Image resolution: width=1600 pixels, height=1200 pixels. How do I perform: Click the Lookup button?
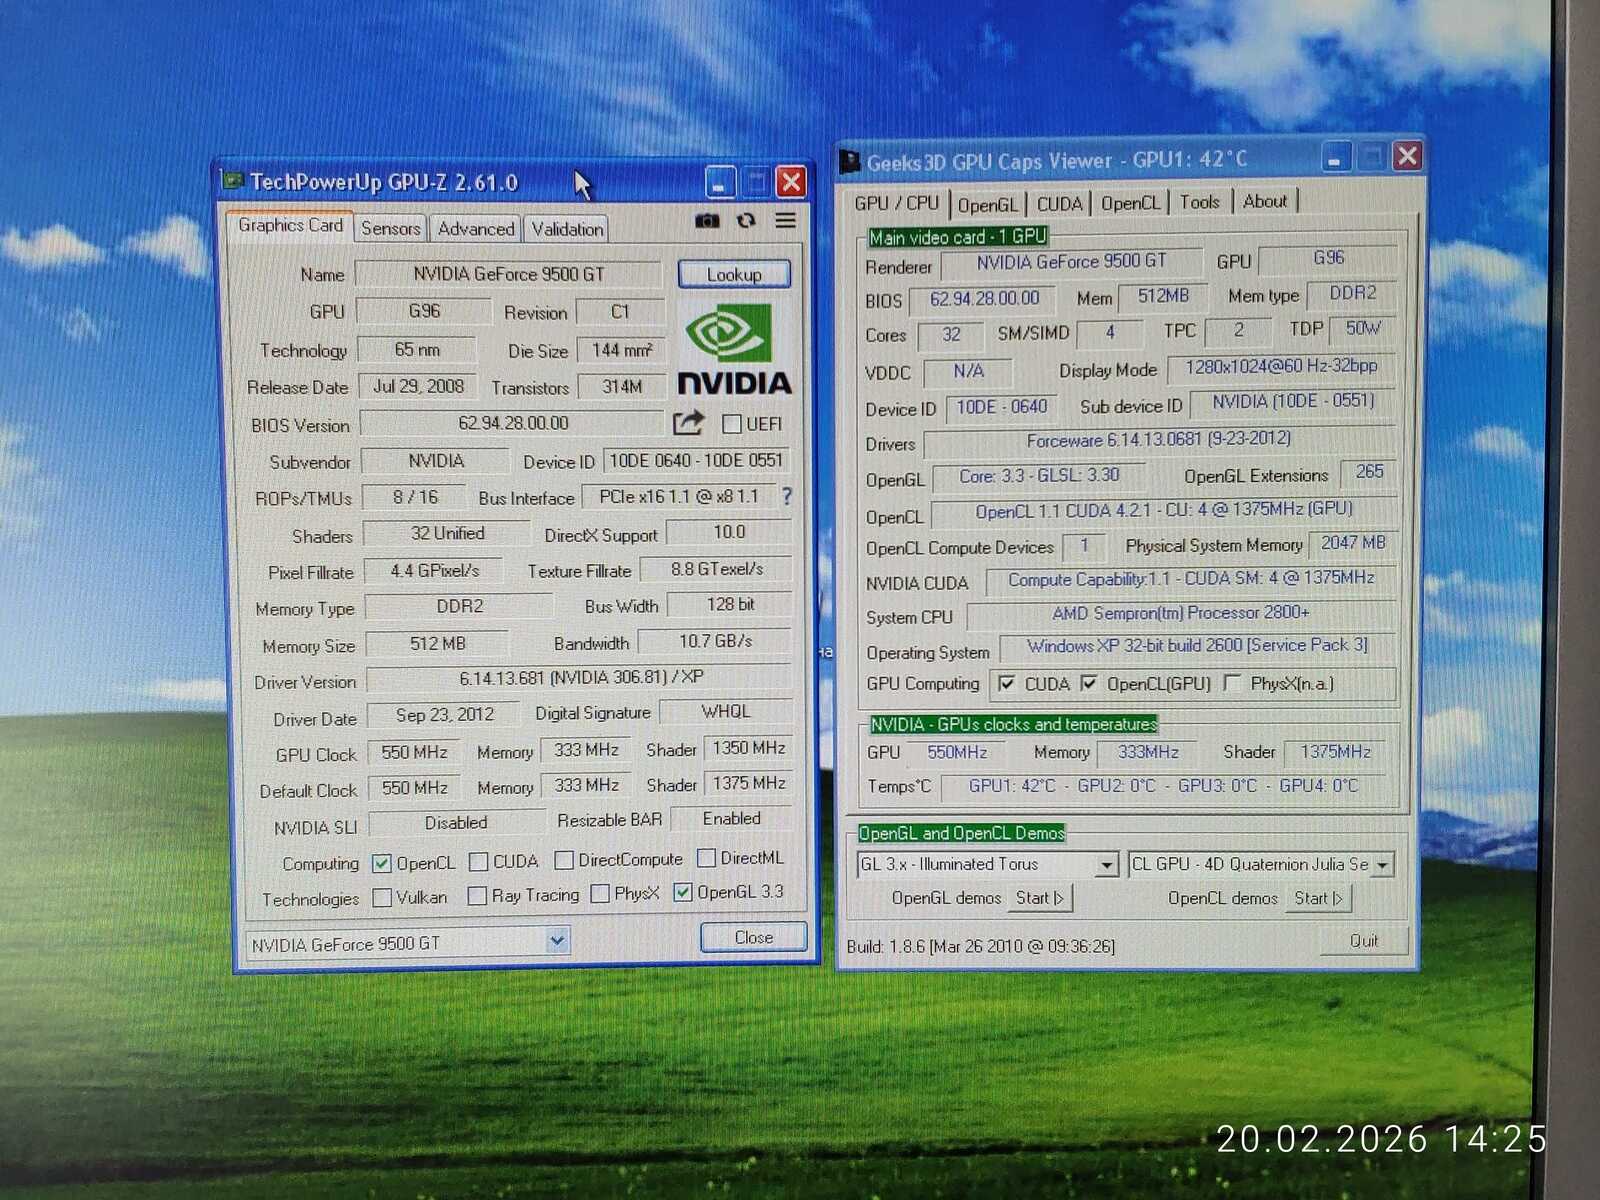click(734, 274)
